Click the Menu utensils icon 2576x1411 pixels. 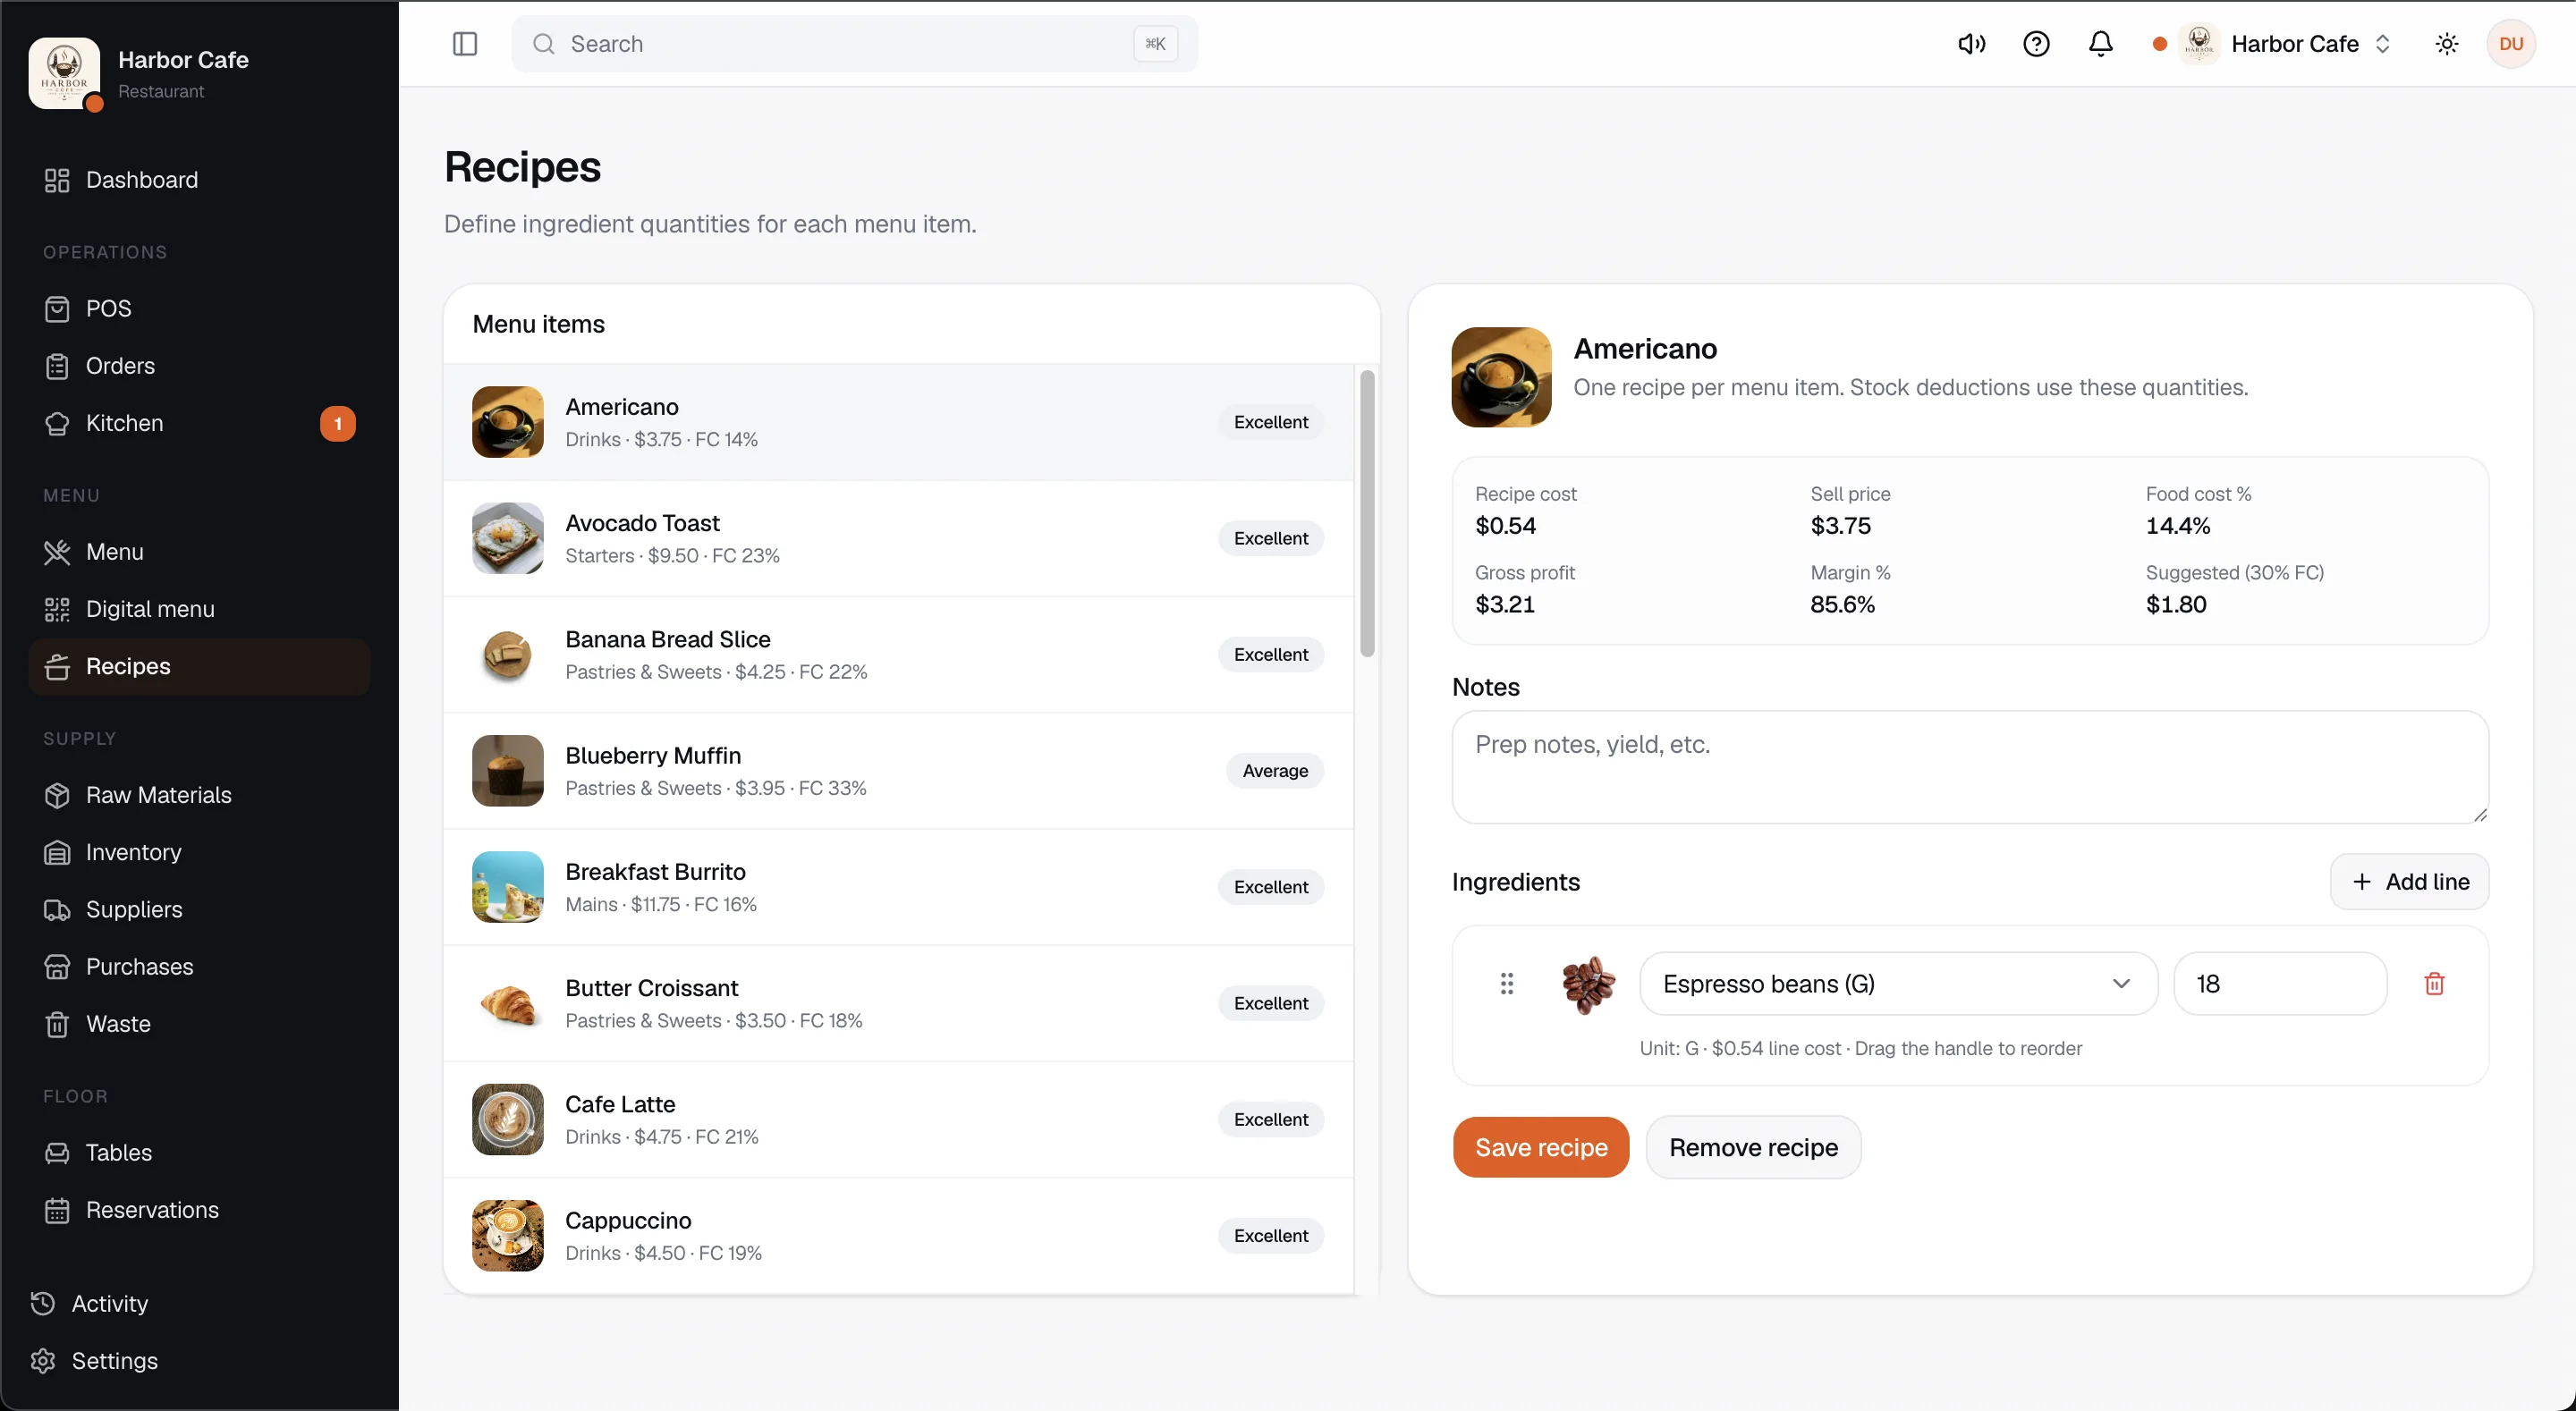click(x=57, y=552)
